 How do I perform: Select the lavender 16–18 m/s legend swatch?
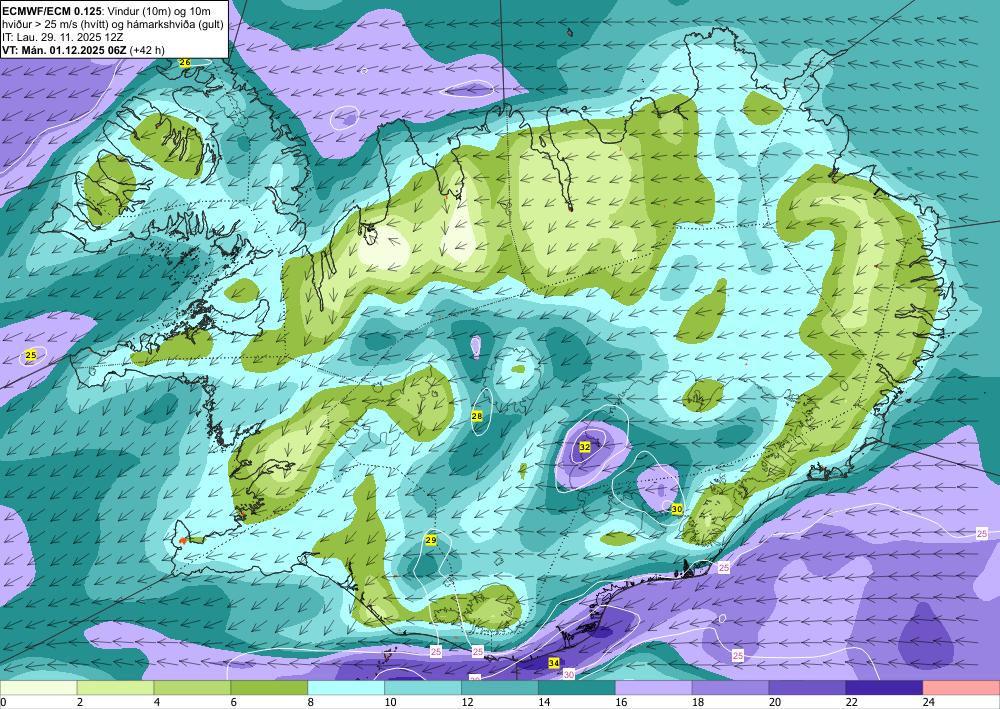tap(654, 688)
